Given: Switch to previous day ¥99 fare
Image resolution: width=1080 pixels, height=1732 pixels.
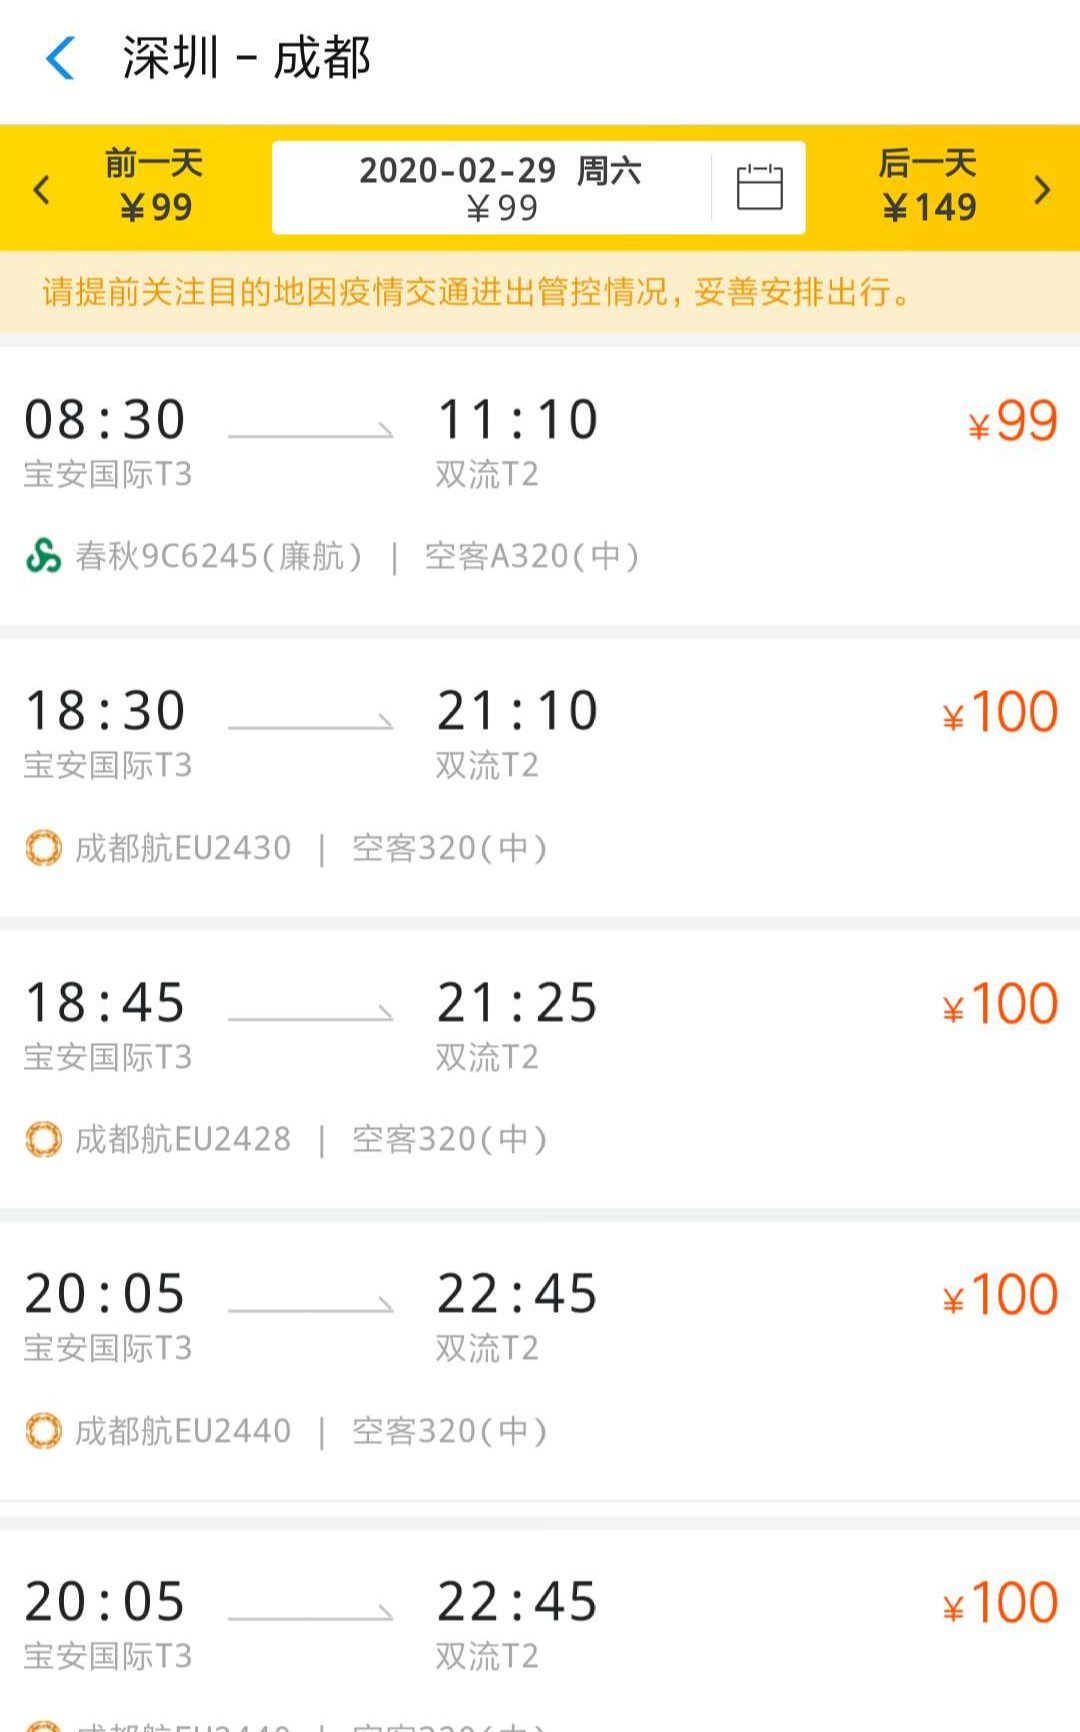Looking at the screenshot, I should click(154, 186).
